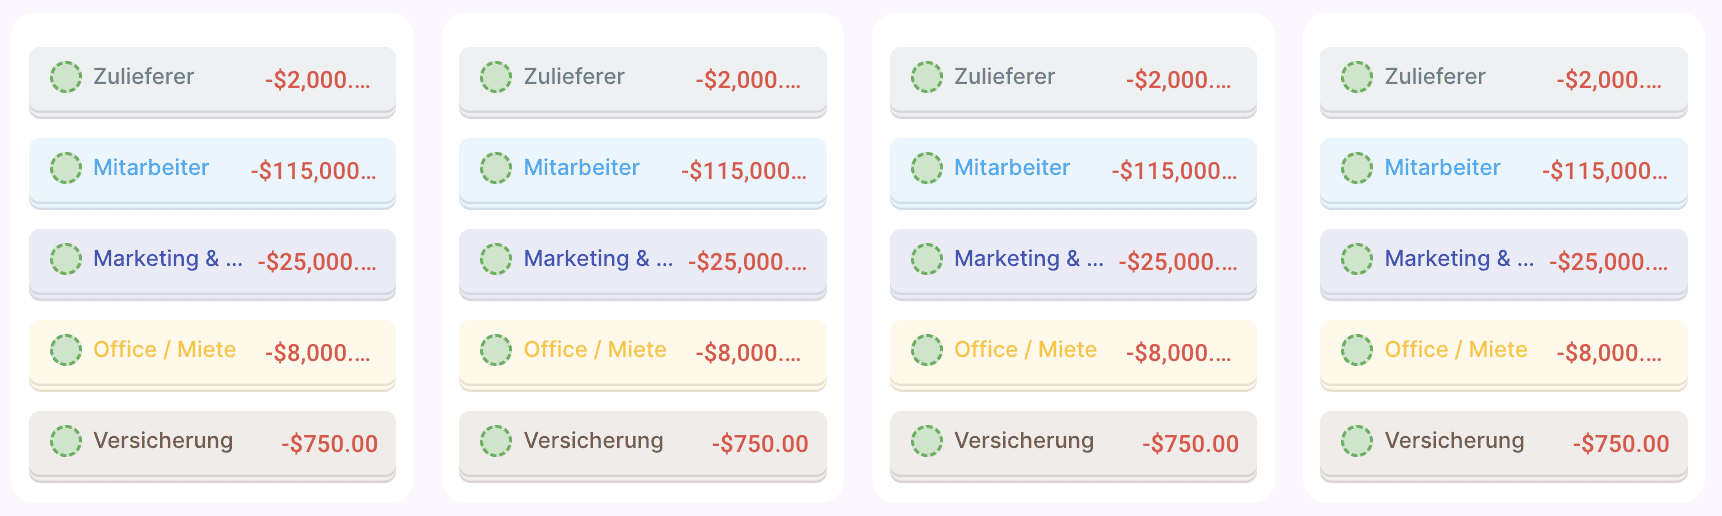Click the circle icon next to Zulieferer in third column
Screen dimensions: 1722x516
tap(927, 77)
